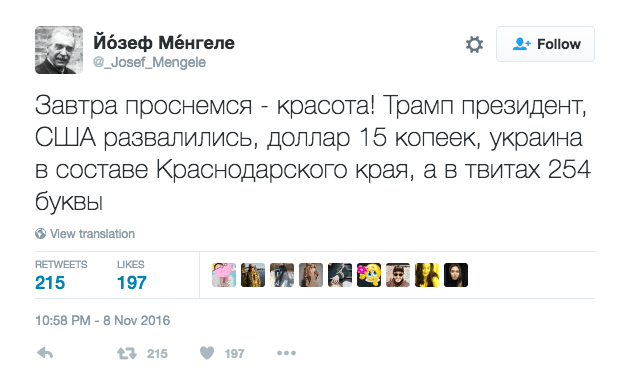Screen dimensions: 626x384
Task: Like the tweet with heart icon
Action: tap(207, 353)
